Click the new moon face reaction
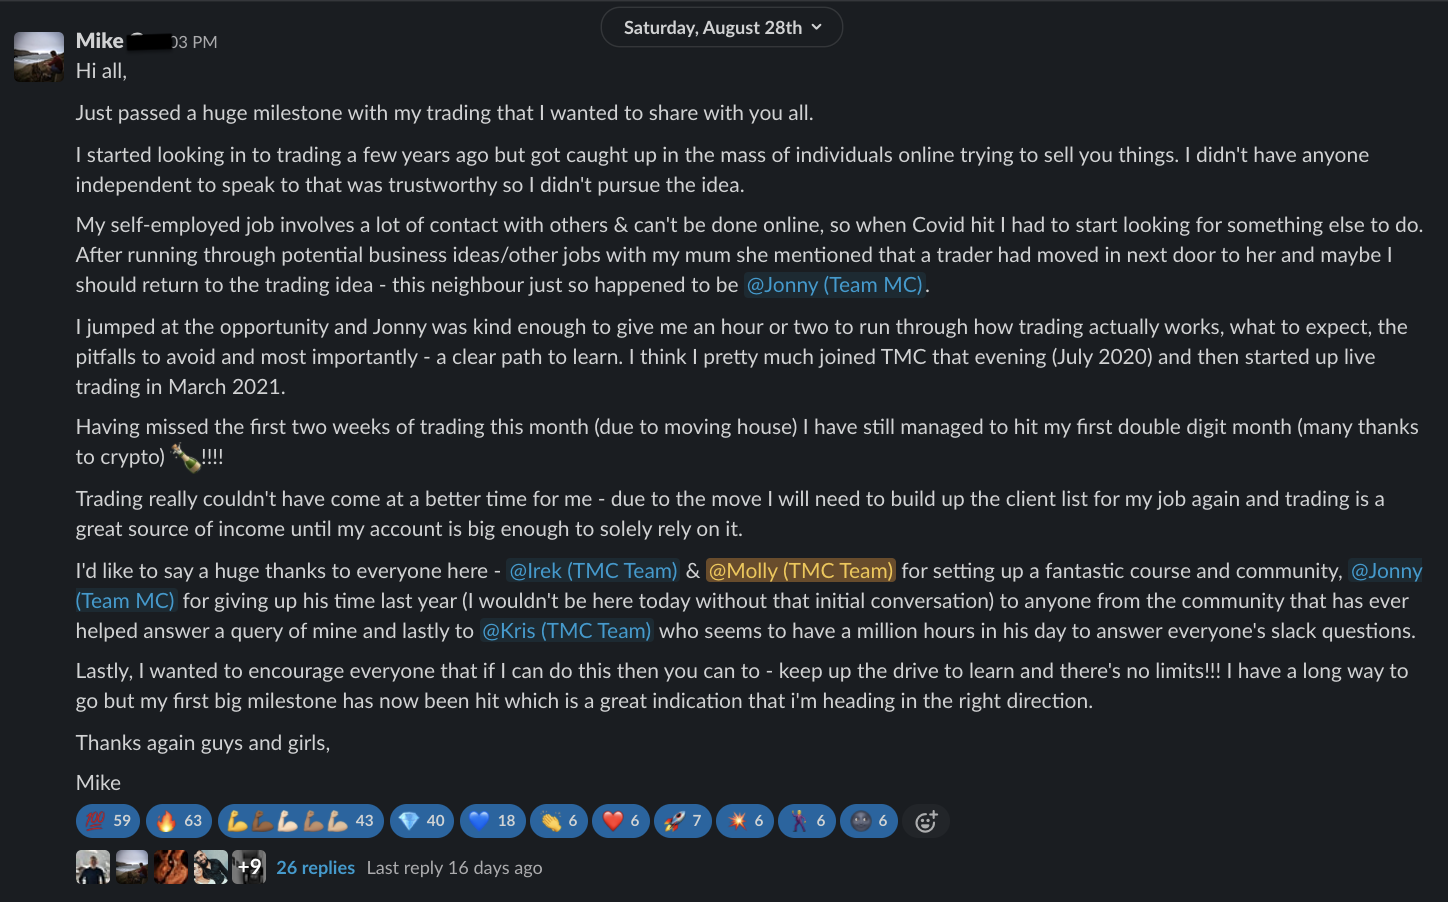 tap(869, 821)
